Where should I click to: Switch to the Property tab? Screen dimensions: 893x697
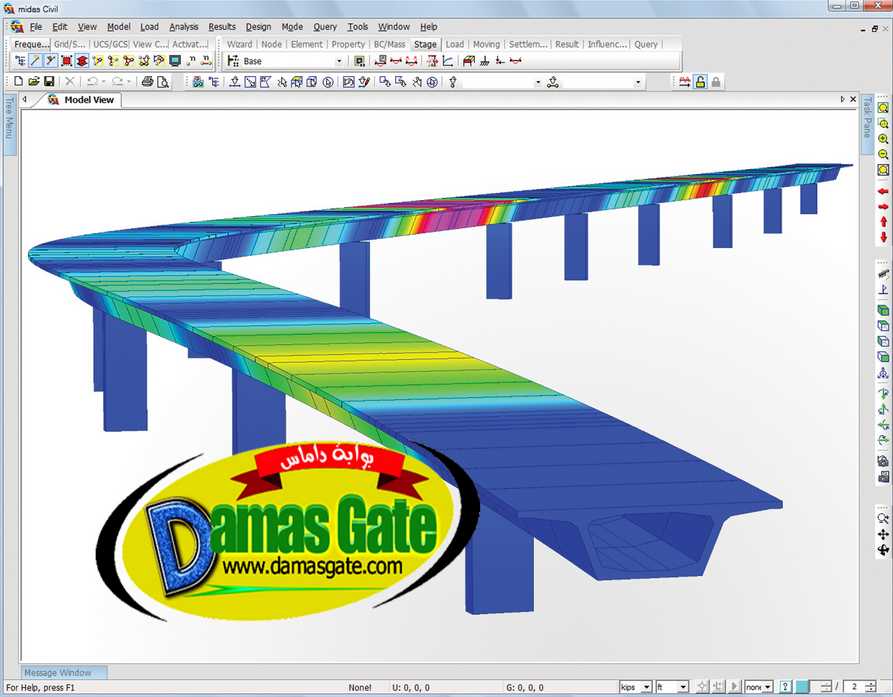347,44
